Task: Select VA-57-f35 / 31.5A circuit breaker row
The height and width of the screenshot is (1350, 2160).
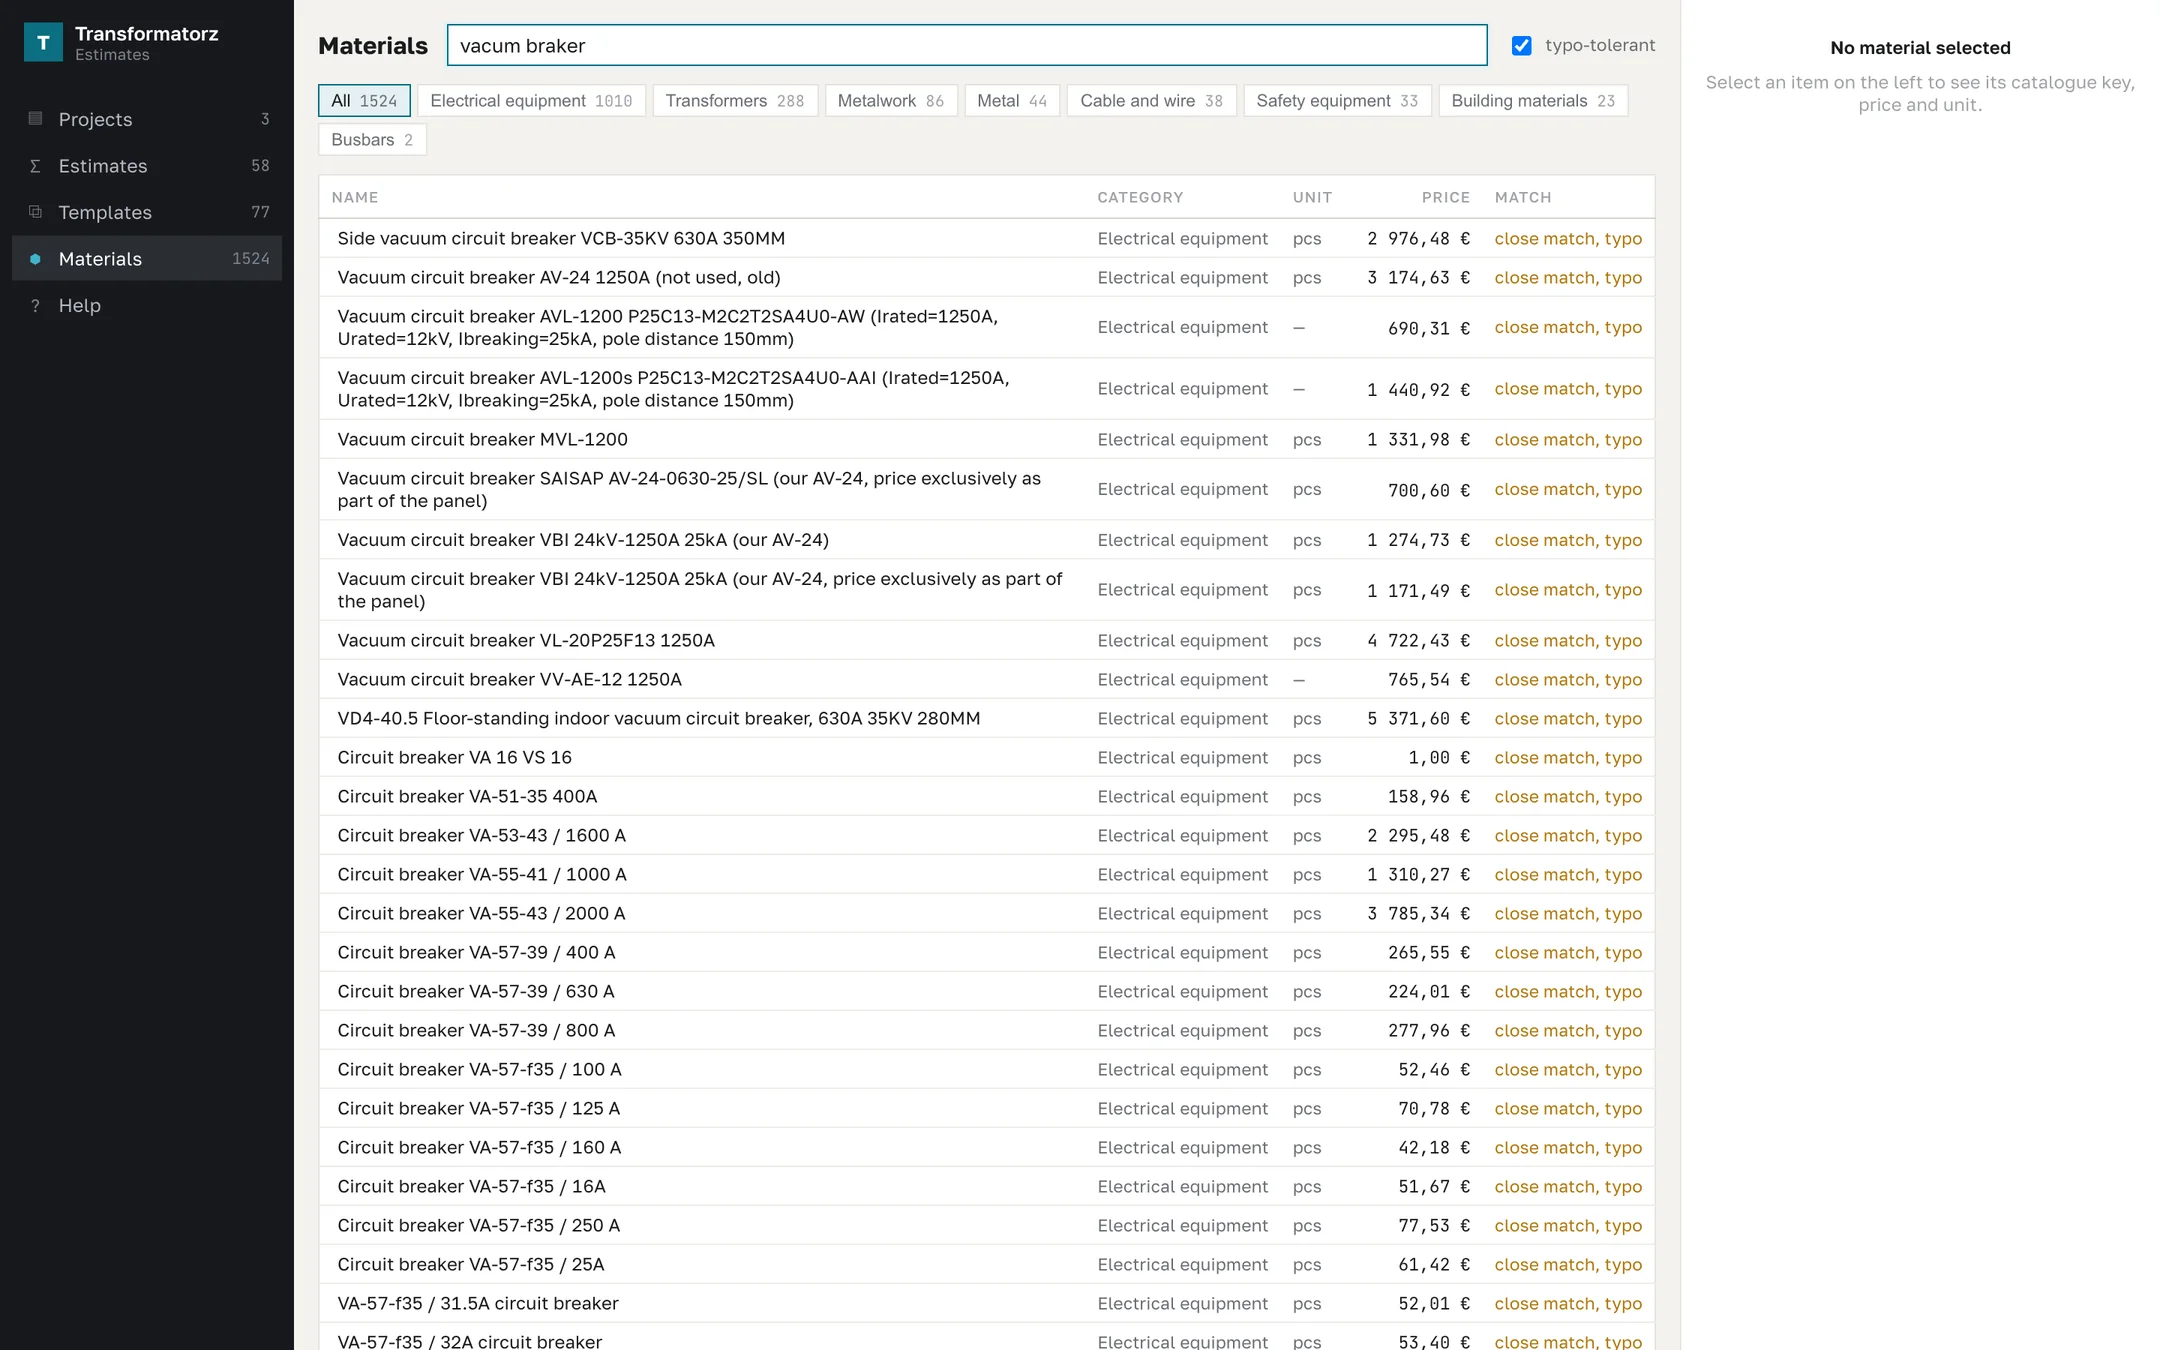Action: [x=986, y=1303]
